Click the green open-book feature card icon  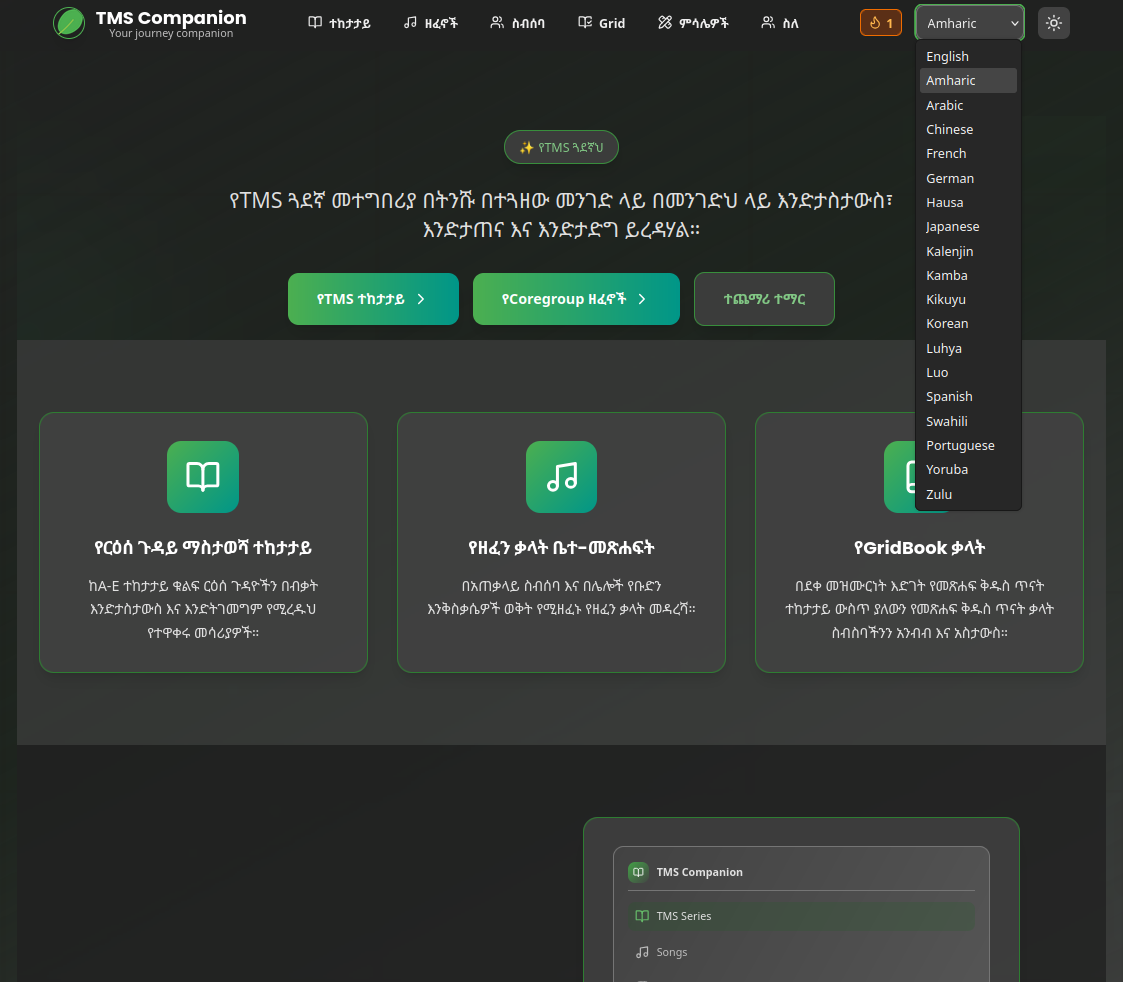pyautogui.click(x=203, y=477)
